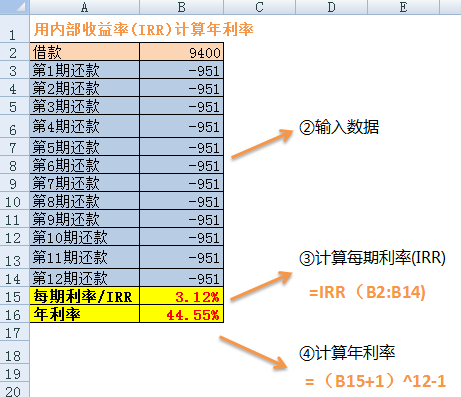461x397 pixels.
Task: Click the 44.55% result cell
Action: pos(181,314)
